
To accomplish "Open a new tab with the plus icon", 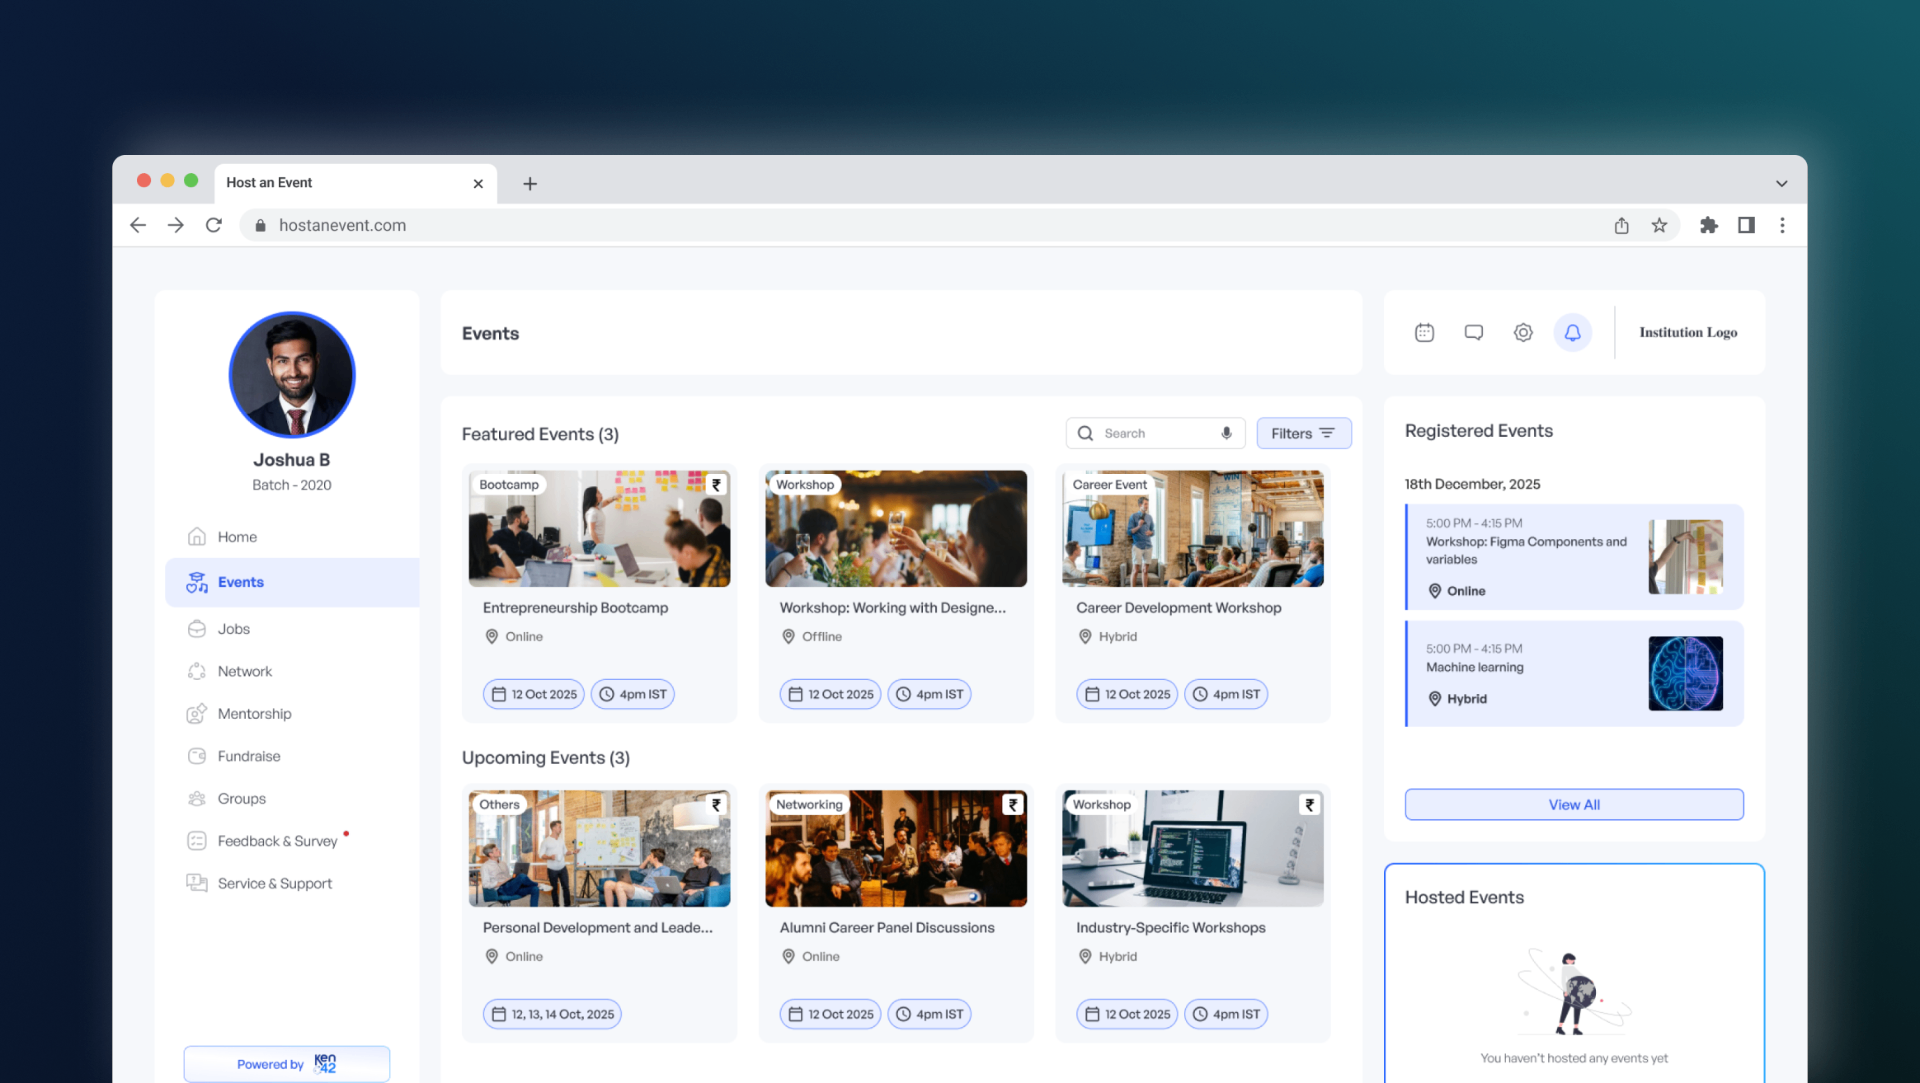I will pos(530,184).
